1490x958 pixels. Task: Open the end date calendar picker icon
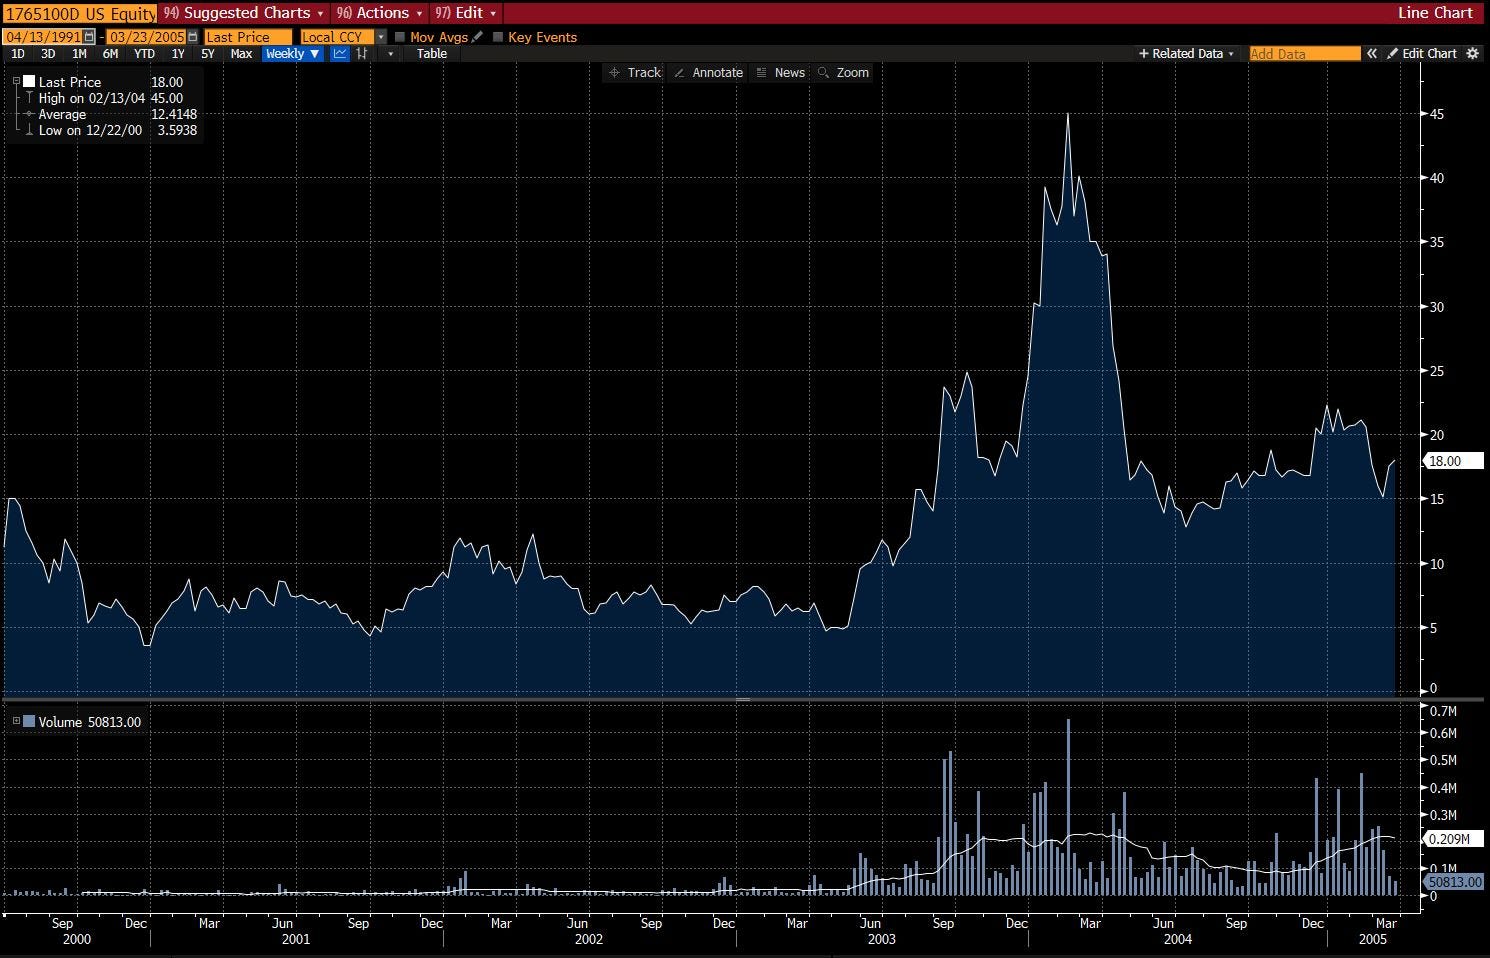tap(193, 37)
